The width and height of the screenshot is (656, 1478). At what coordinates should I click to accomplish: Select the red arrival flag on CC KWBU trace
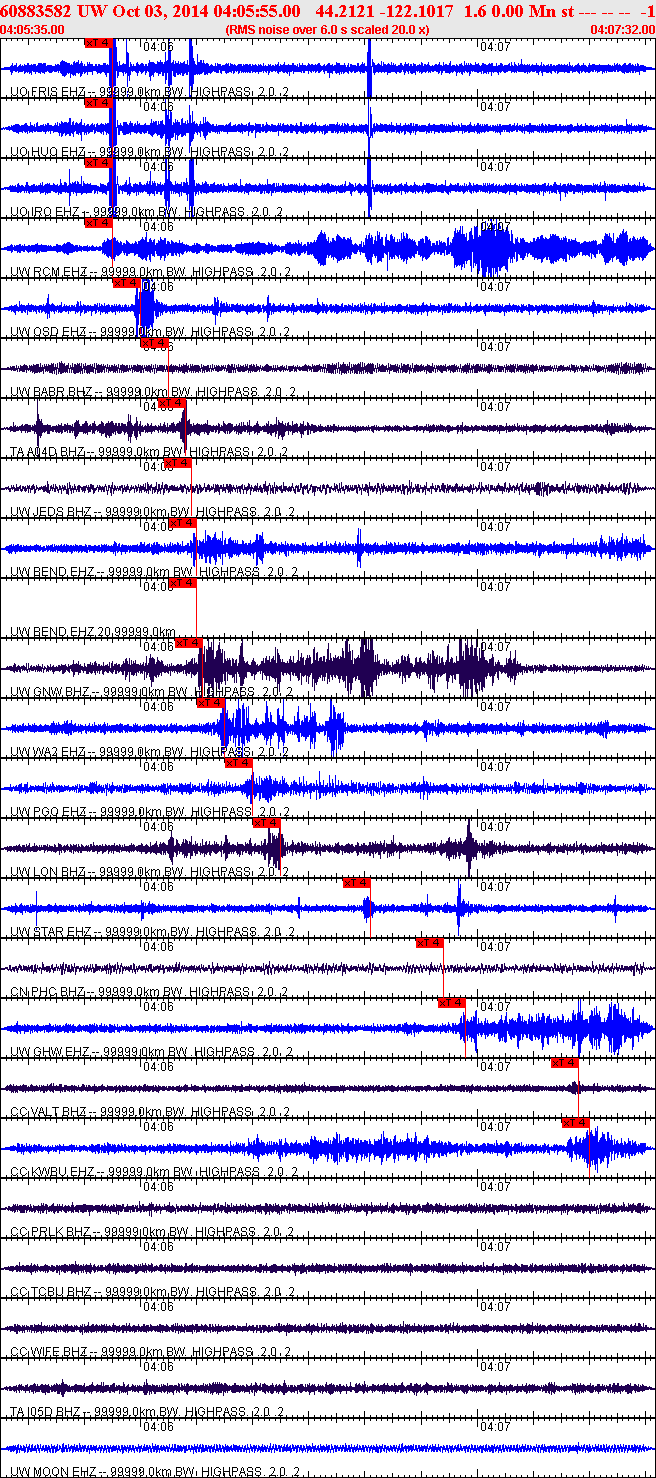(575, 1122)
